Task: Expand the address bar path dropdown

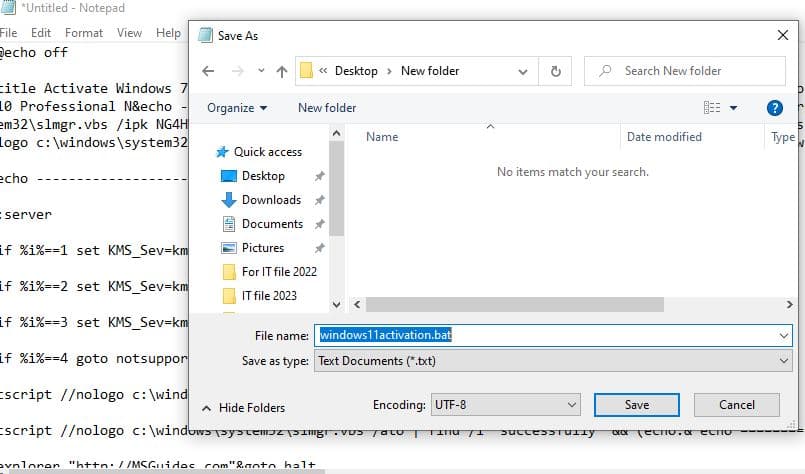Action: point(523,71)
